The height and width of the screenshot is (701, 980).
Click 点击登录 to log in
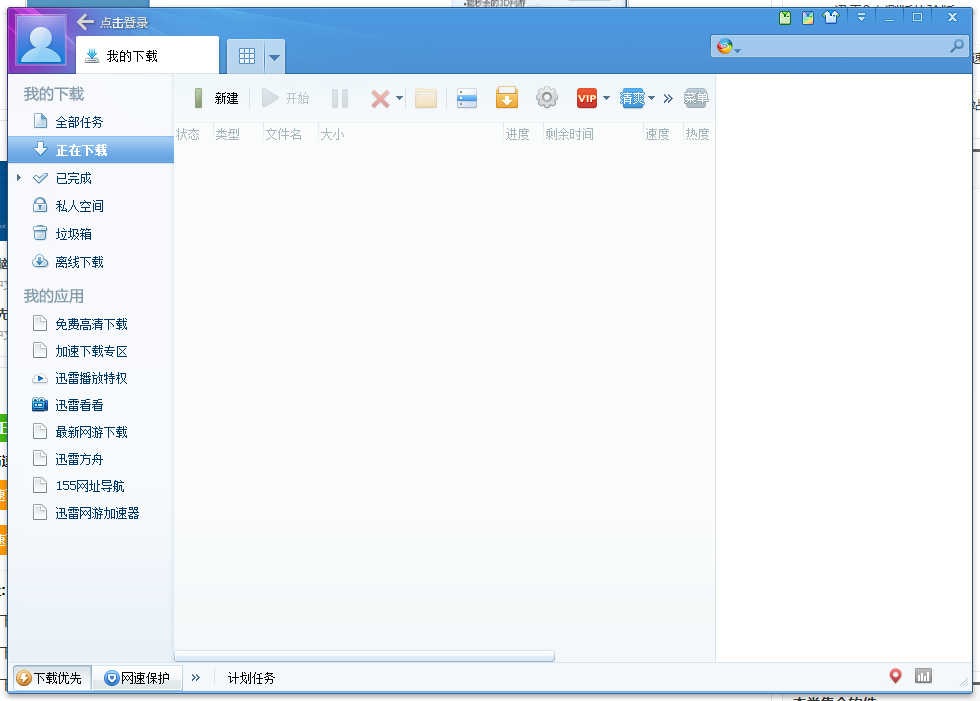click(123, 22)
